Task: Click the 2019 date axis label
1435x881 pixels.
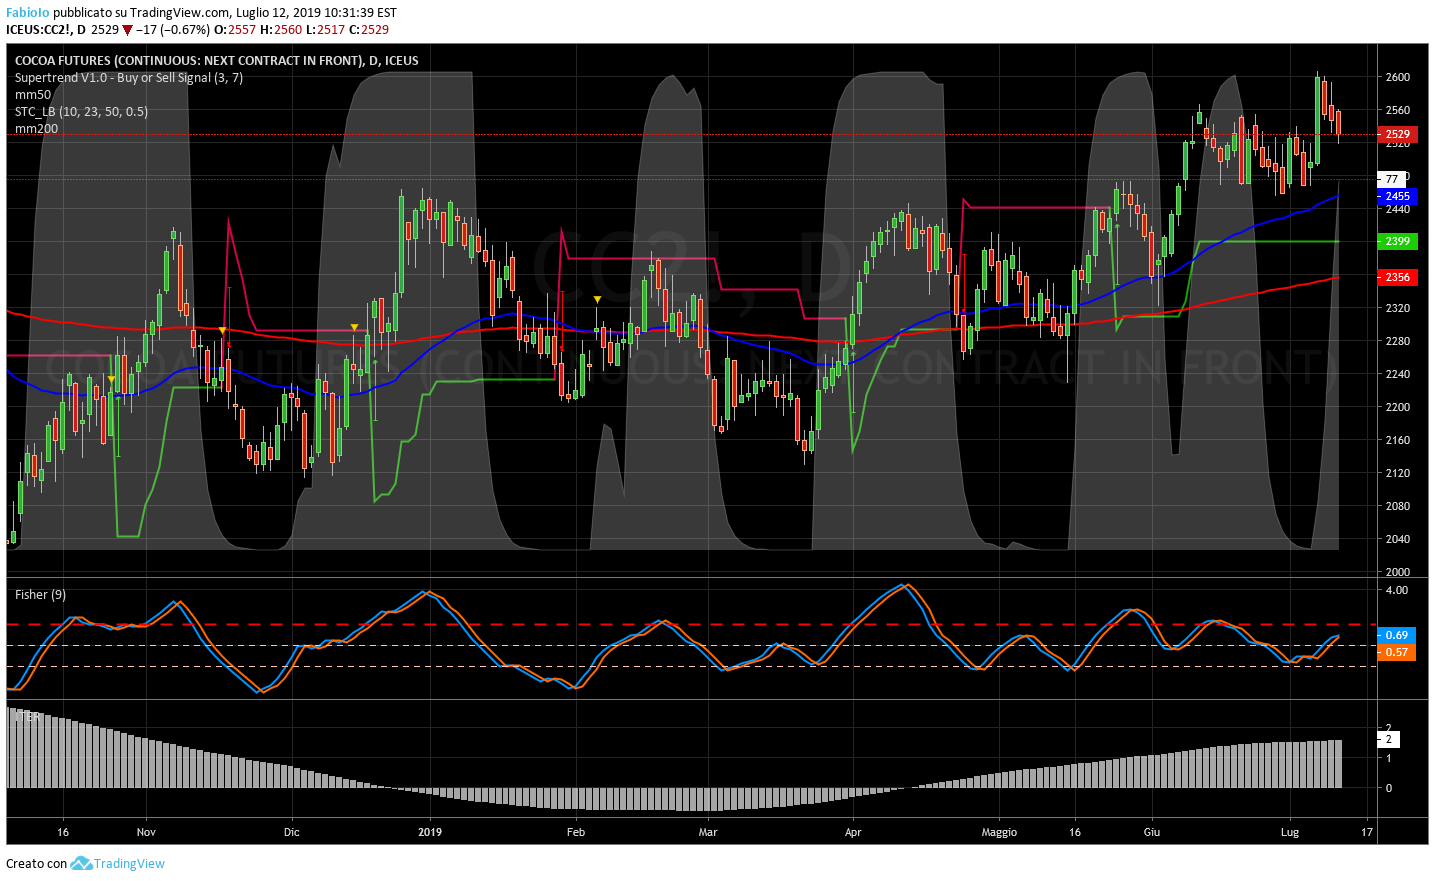Action: pos(430,832)
